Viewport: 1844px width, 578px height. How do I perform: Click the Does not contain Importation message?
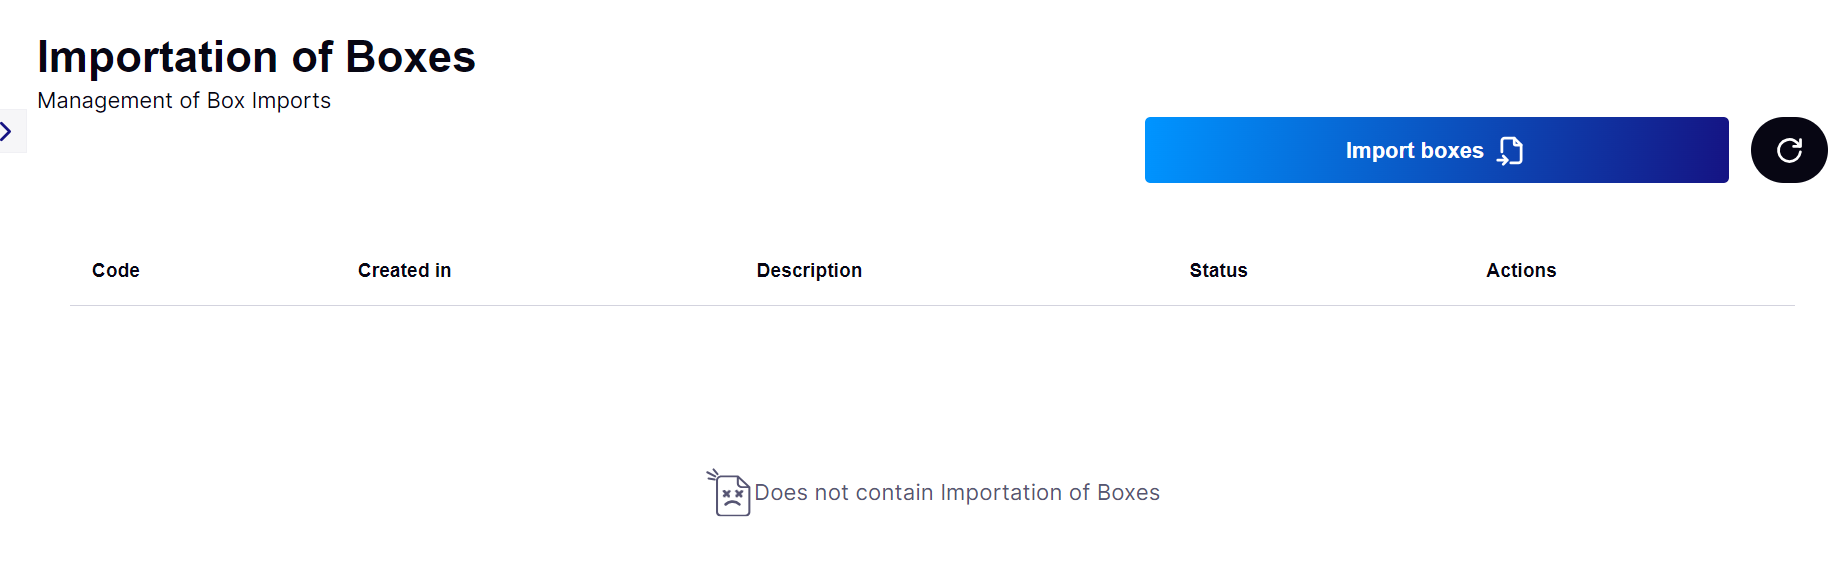957,492
